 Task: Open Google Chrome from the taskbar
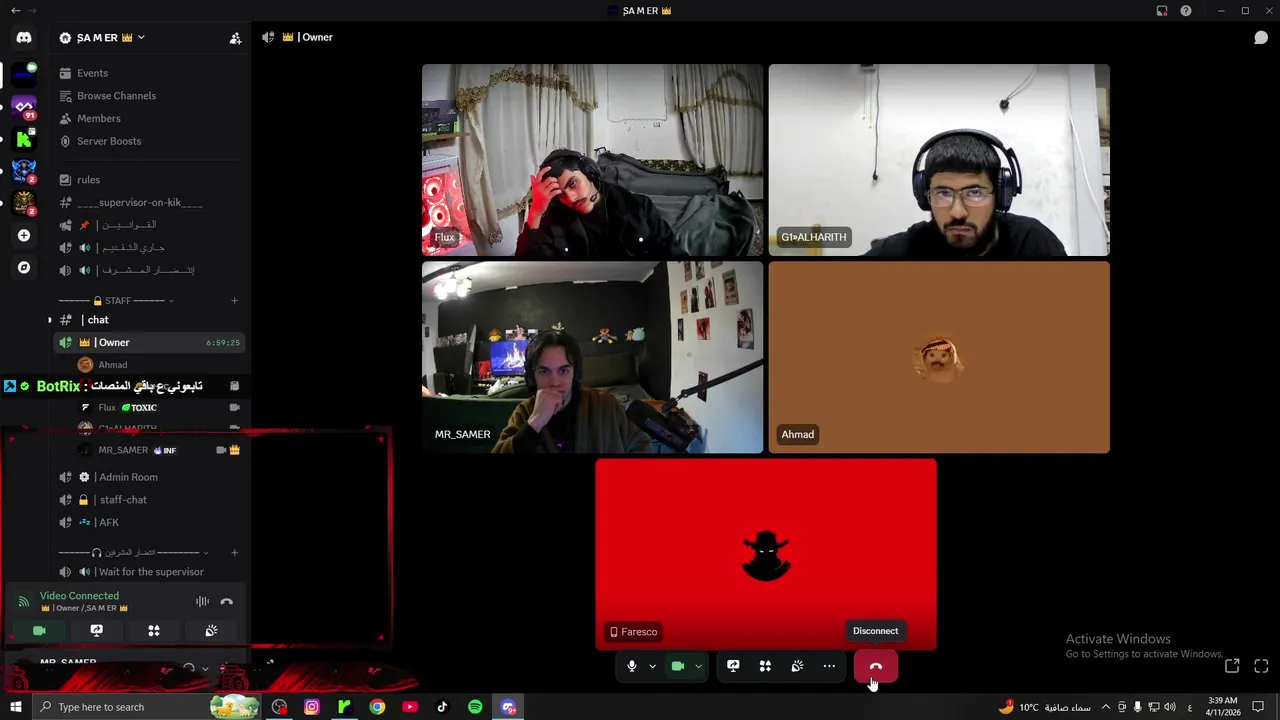(x=377, y=707)
